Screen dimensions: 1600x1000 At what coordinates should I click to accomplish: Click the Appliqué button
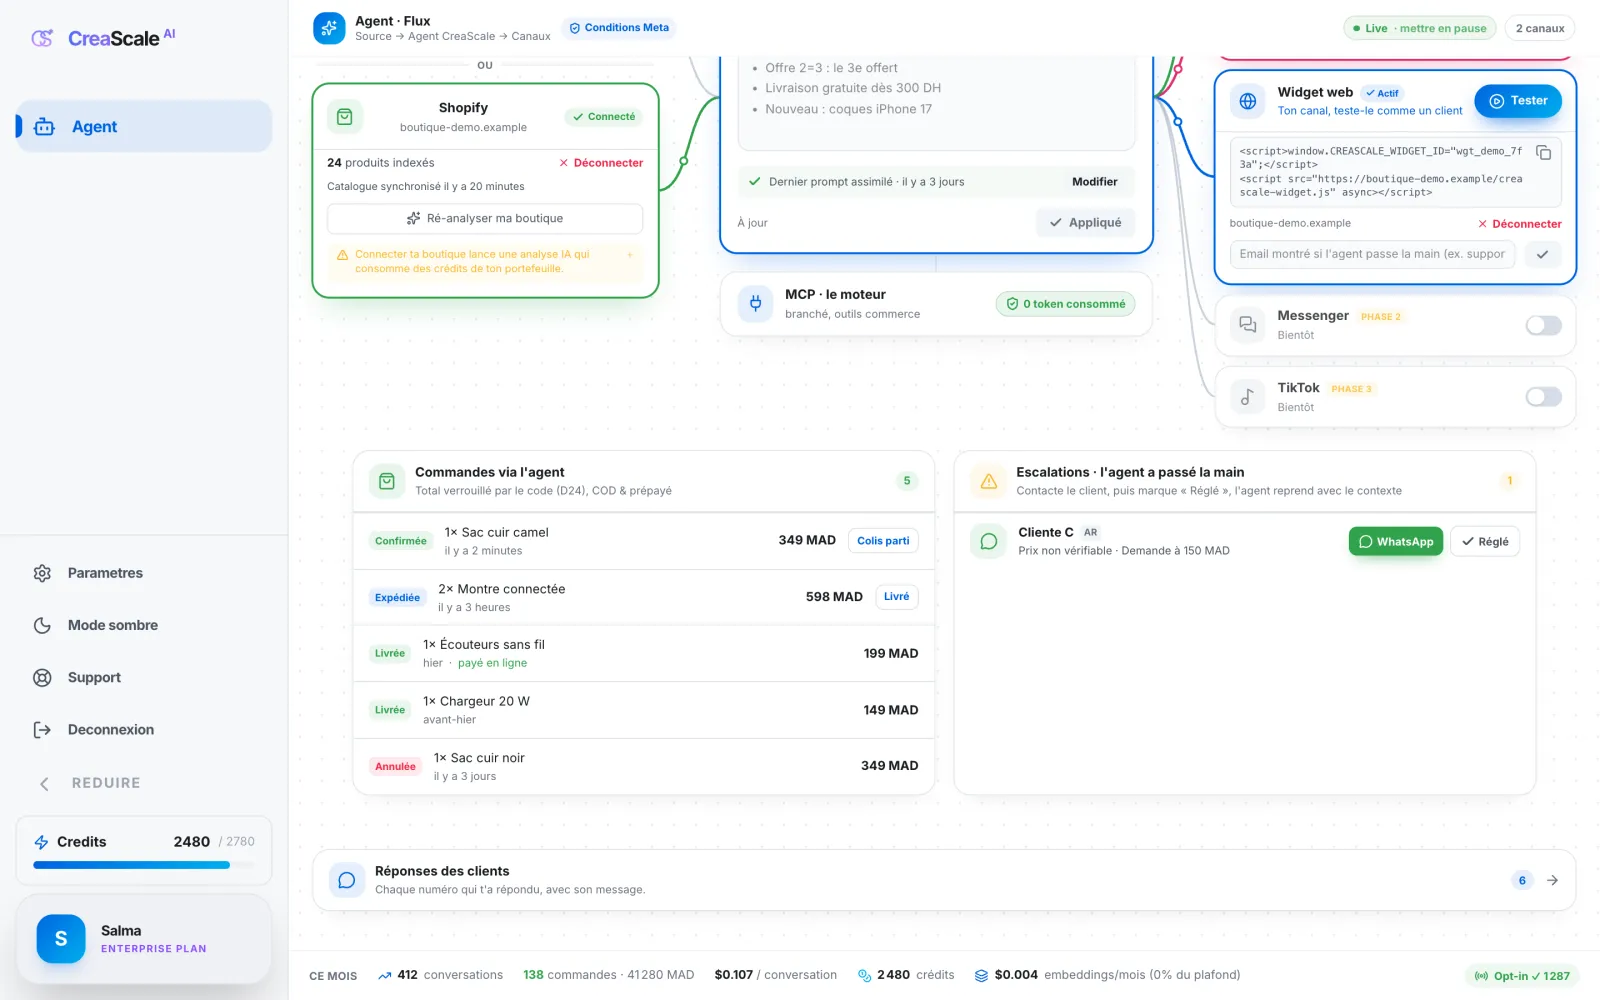coord(1085,222)
